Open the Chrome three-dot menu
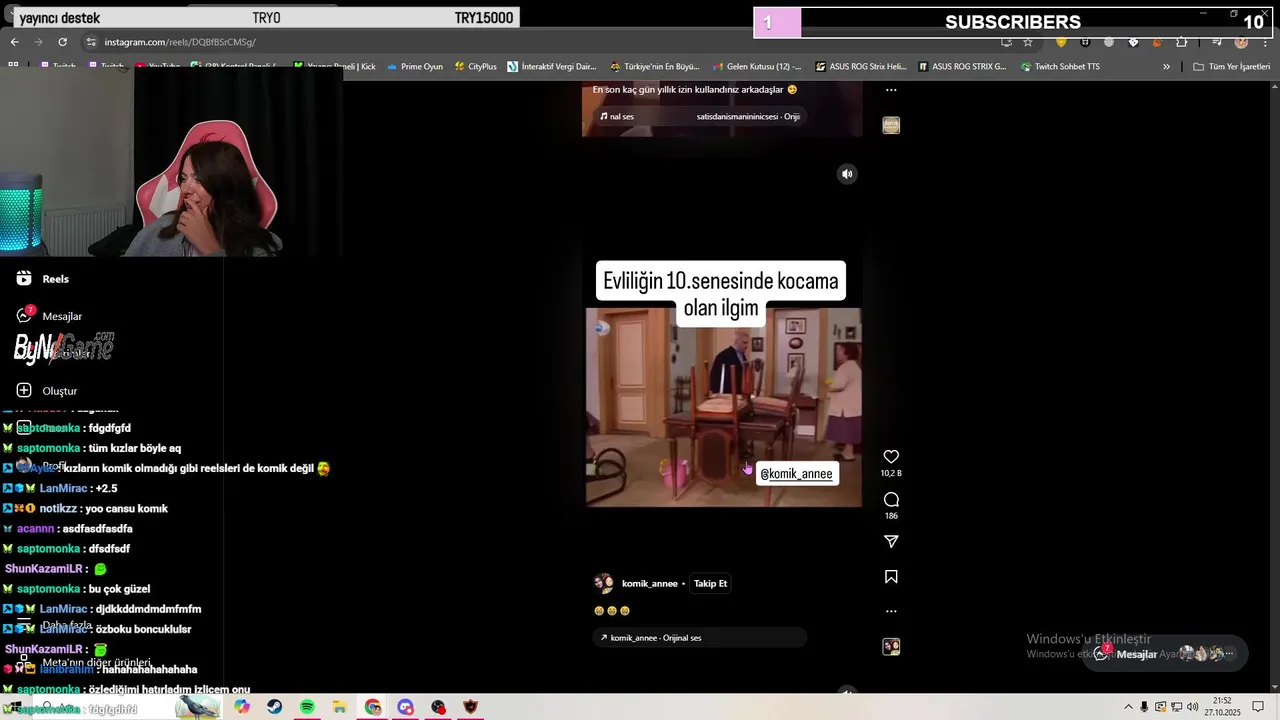Screen dimensions: 1280x720 [1265, 42]
